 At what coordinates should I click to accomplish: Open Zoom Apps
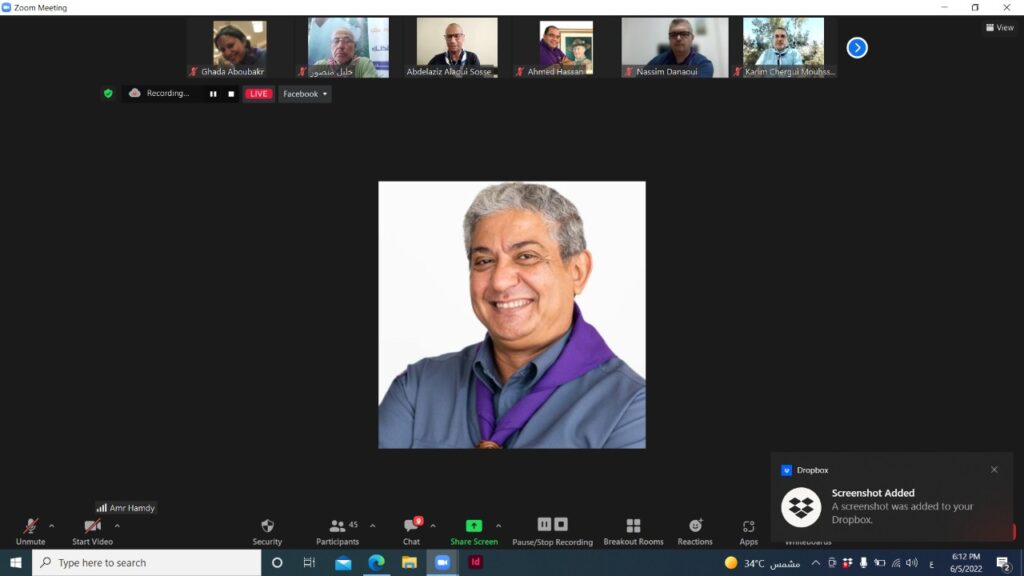click(748, 530)
